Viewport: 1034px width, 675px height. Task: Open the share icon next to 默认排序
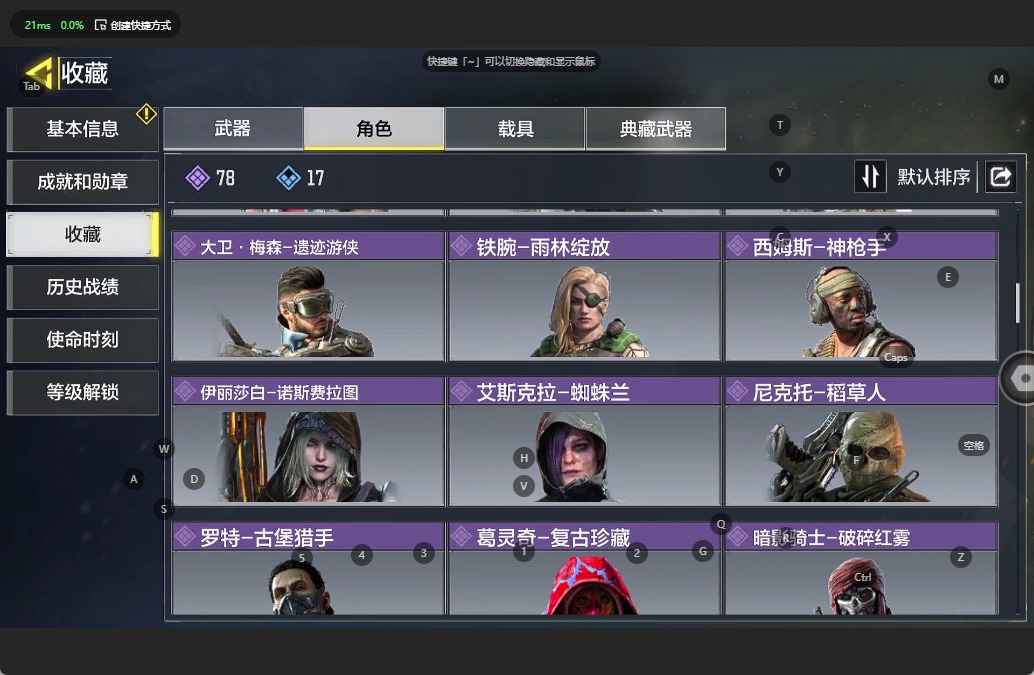1000,177
